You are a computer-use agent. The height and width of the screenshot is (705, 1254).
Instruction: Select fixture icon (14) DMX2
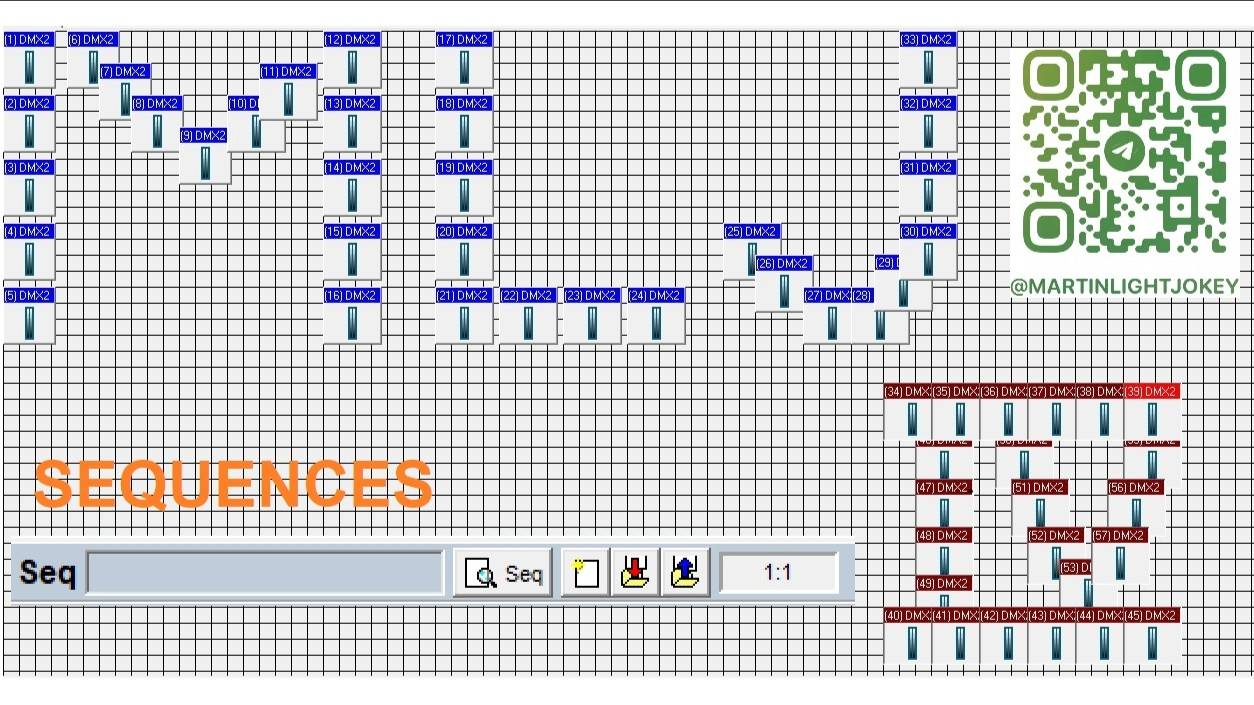(x=352, y=188)
